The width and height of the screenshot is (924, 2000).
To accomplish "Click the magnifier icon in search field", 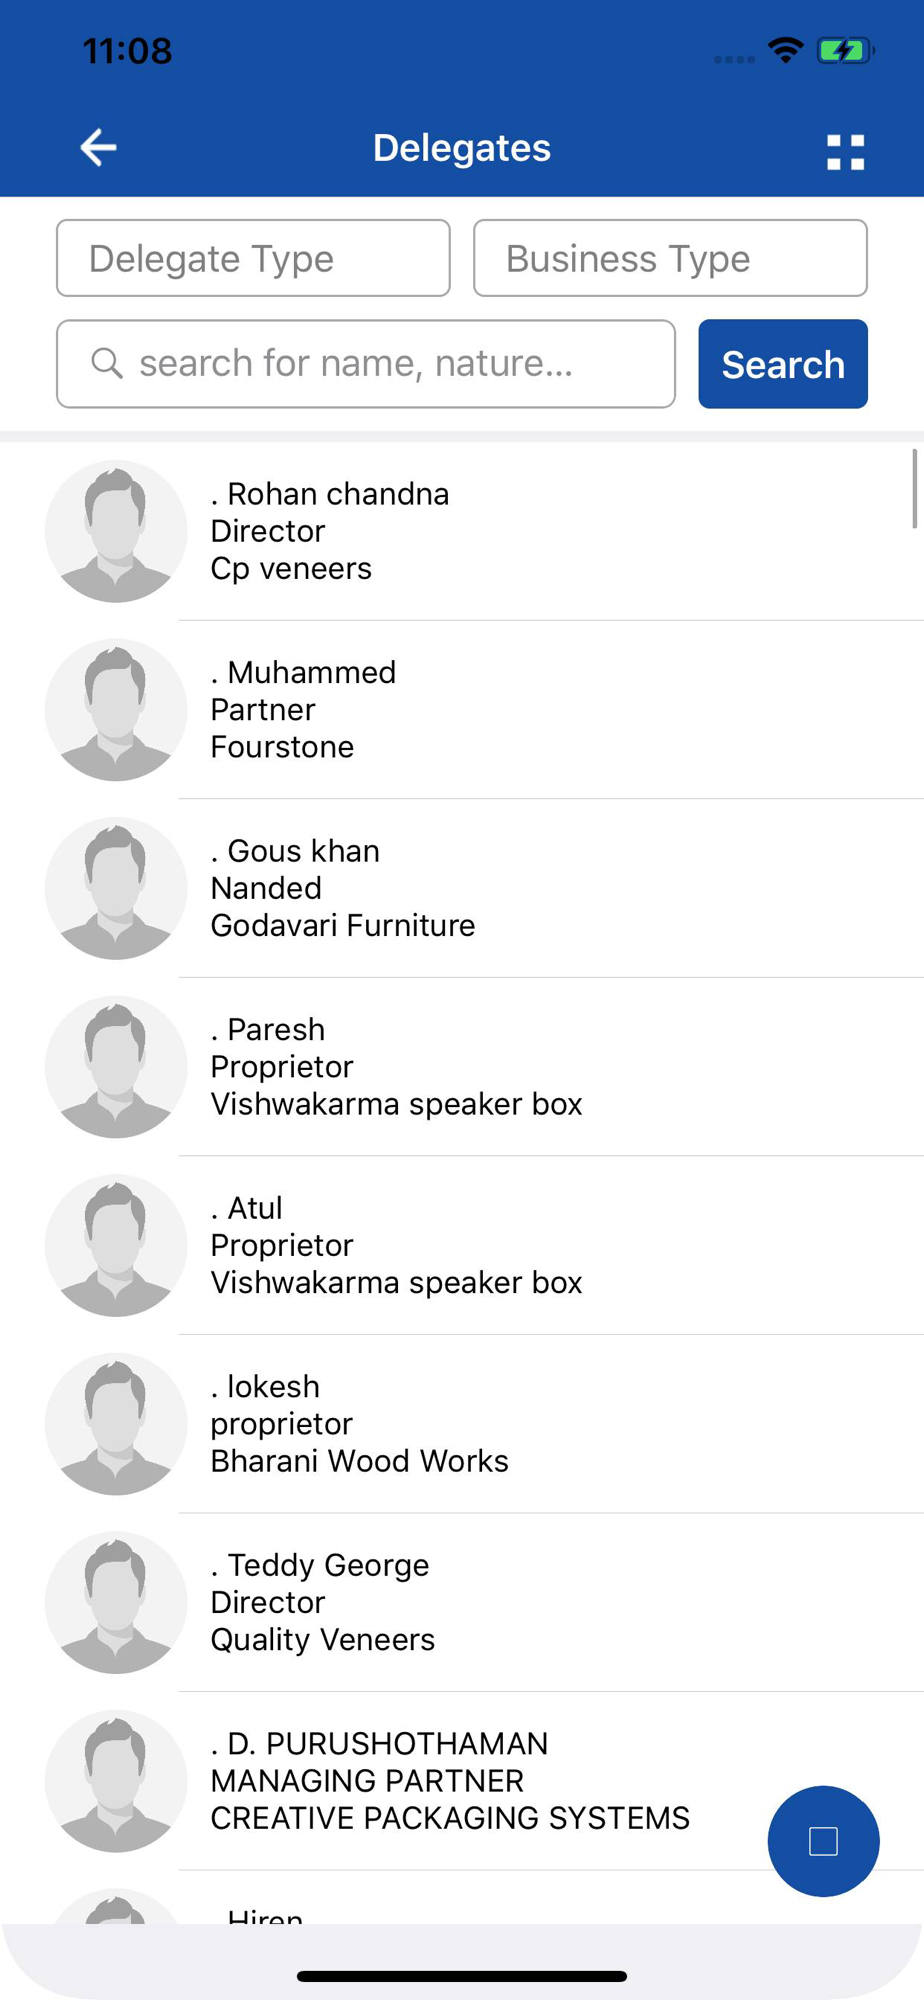I will tap(107, 363).
